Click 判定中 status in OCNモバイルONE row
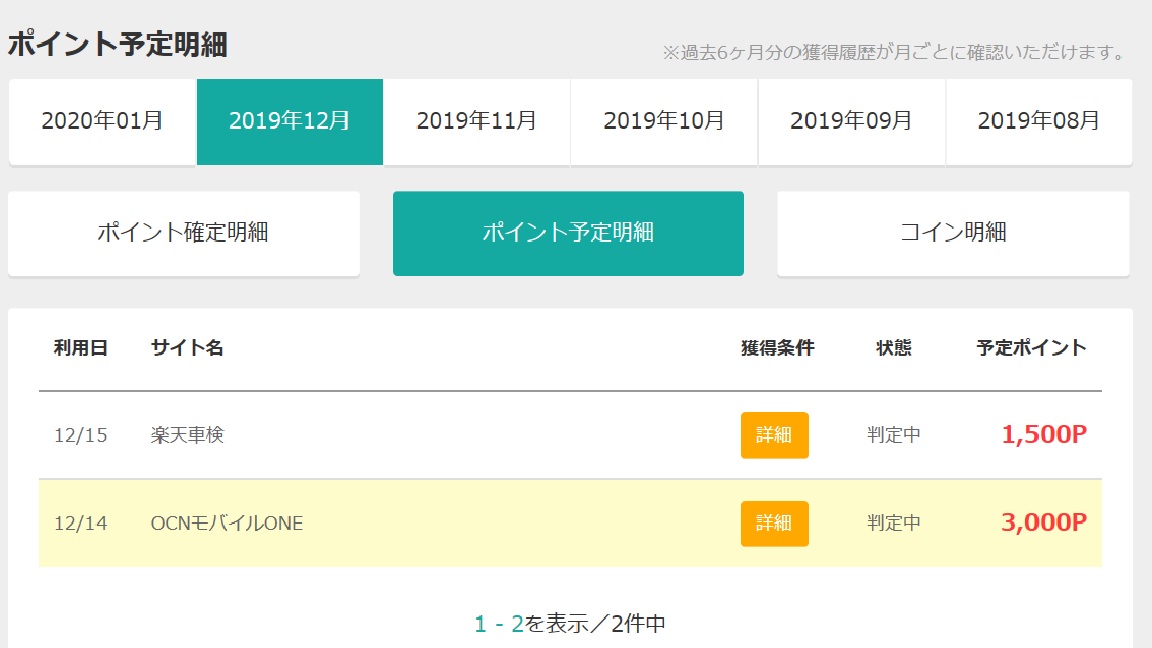Viewport: 1152px width, 648px height. (x=893, y=523)
